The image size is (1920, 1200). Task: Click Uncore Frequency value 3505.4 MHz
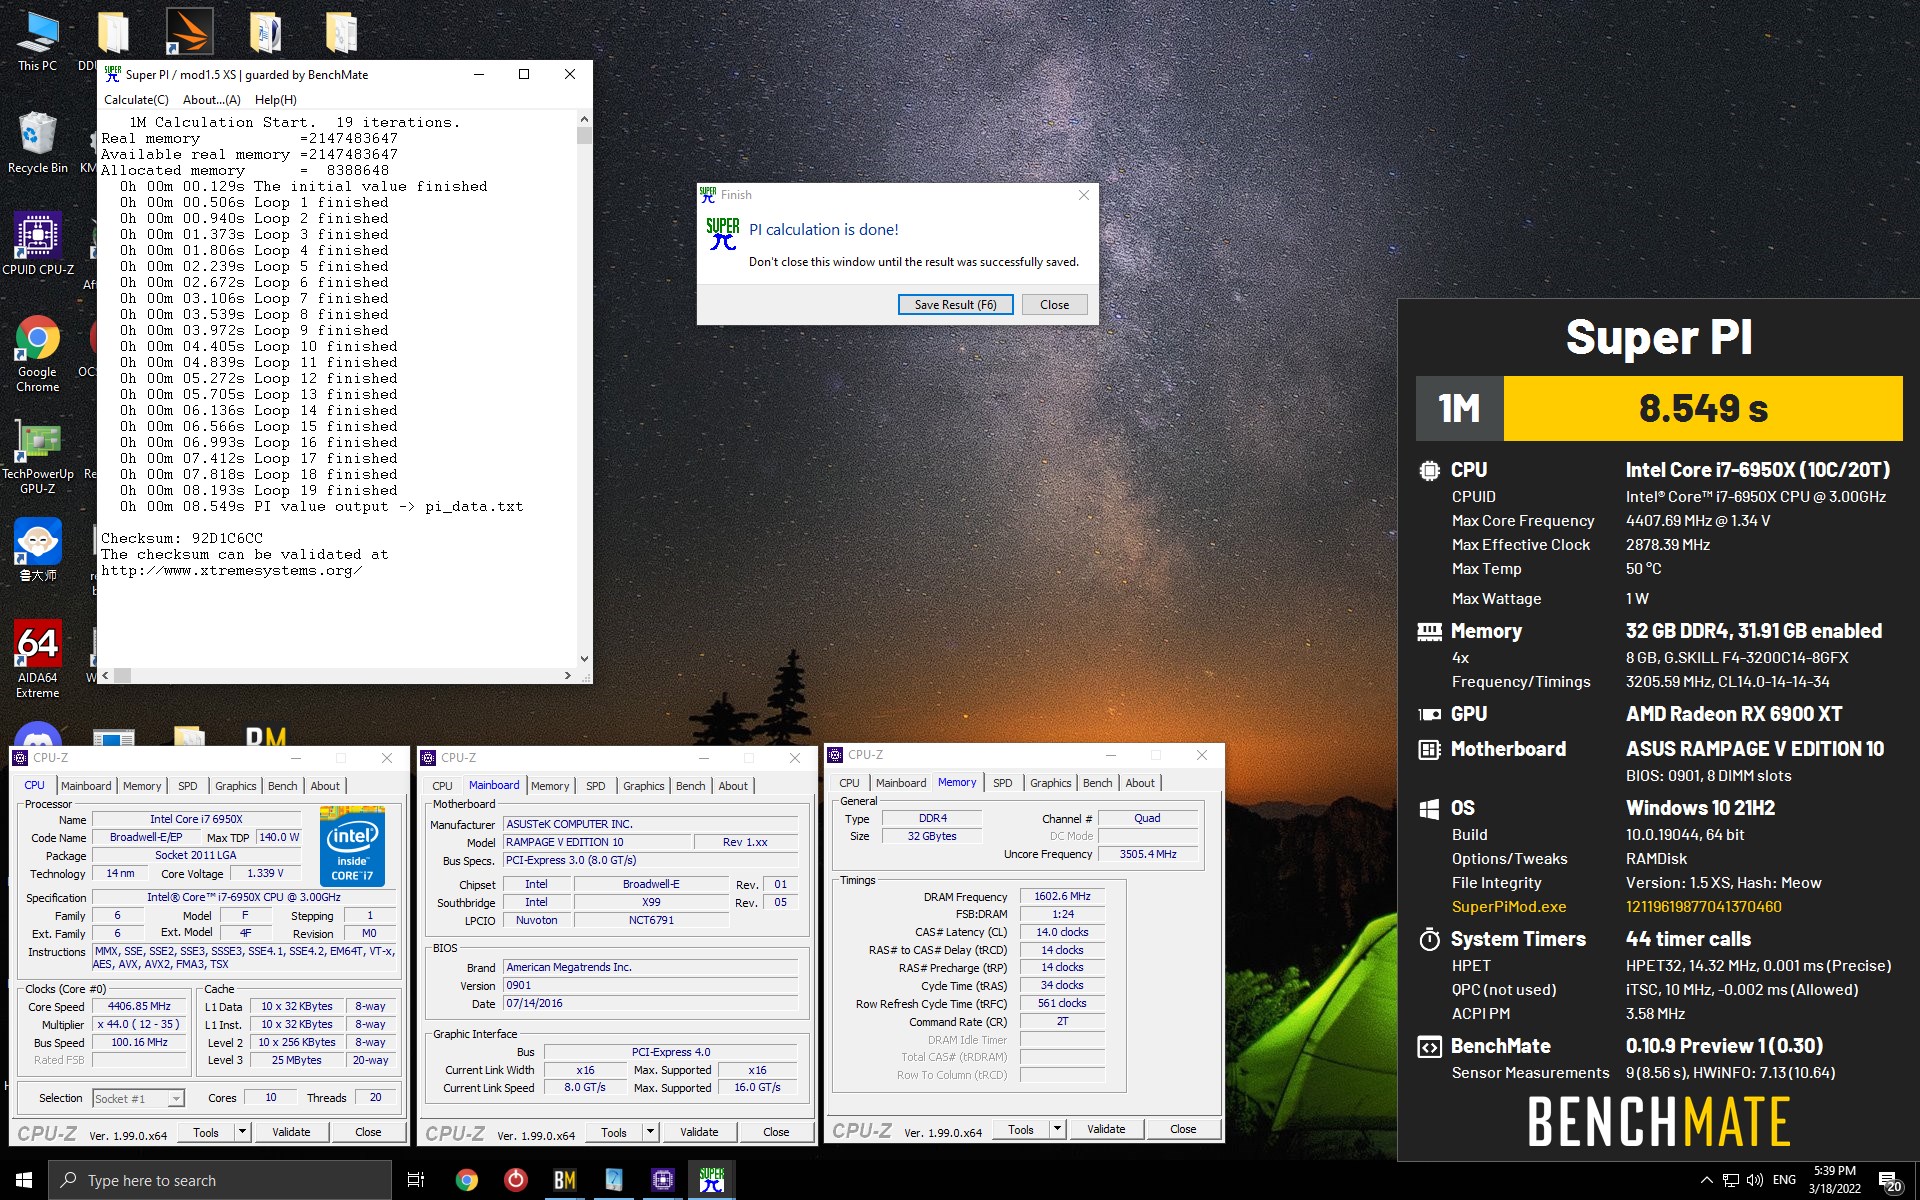click(1147, 854)
